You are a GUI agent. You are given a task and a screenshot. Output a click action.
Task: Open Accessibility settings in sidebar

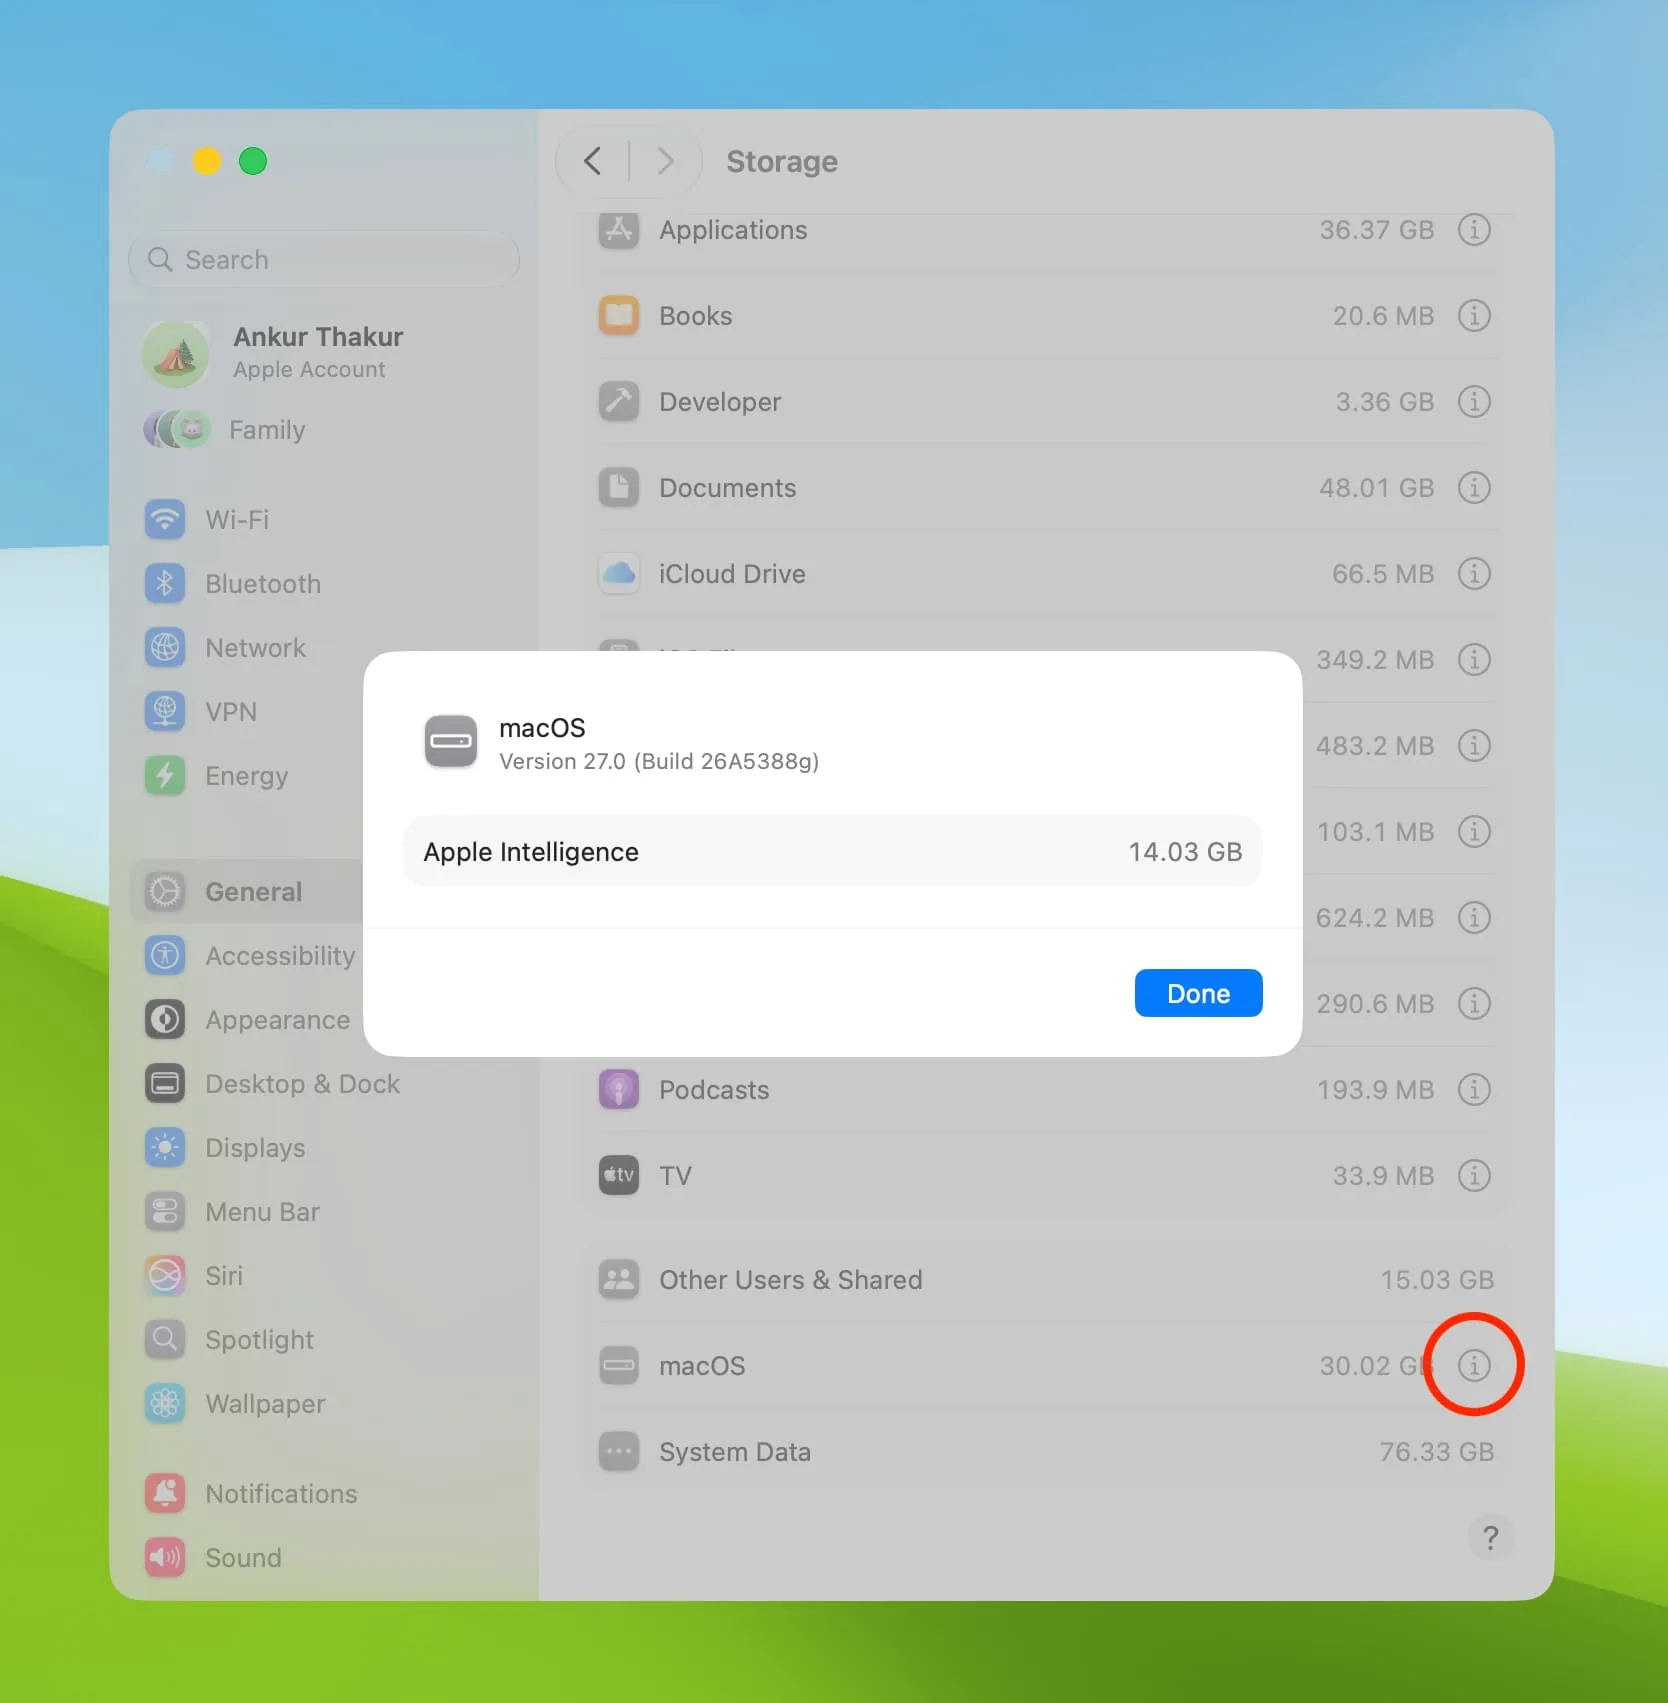[x=248, y=956]
